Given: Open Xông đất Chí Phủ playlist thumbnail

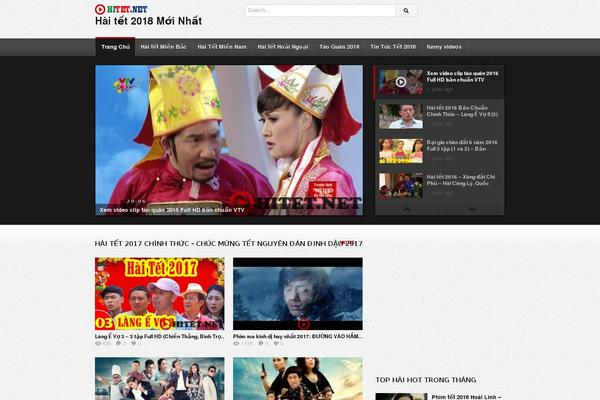Looking at the screenshot, I should (401, 185).
